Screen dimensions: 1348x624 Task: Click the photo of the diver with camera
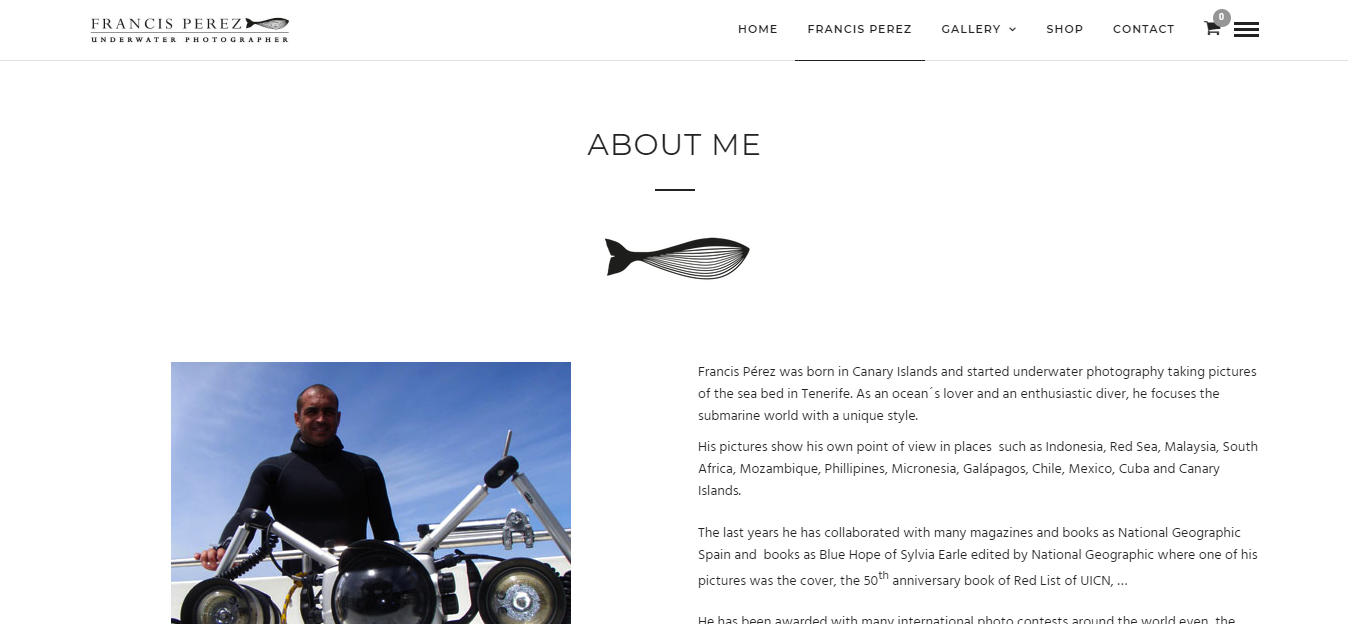pyautogui.click(x=371, y=493)
